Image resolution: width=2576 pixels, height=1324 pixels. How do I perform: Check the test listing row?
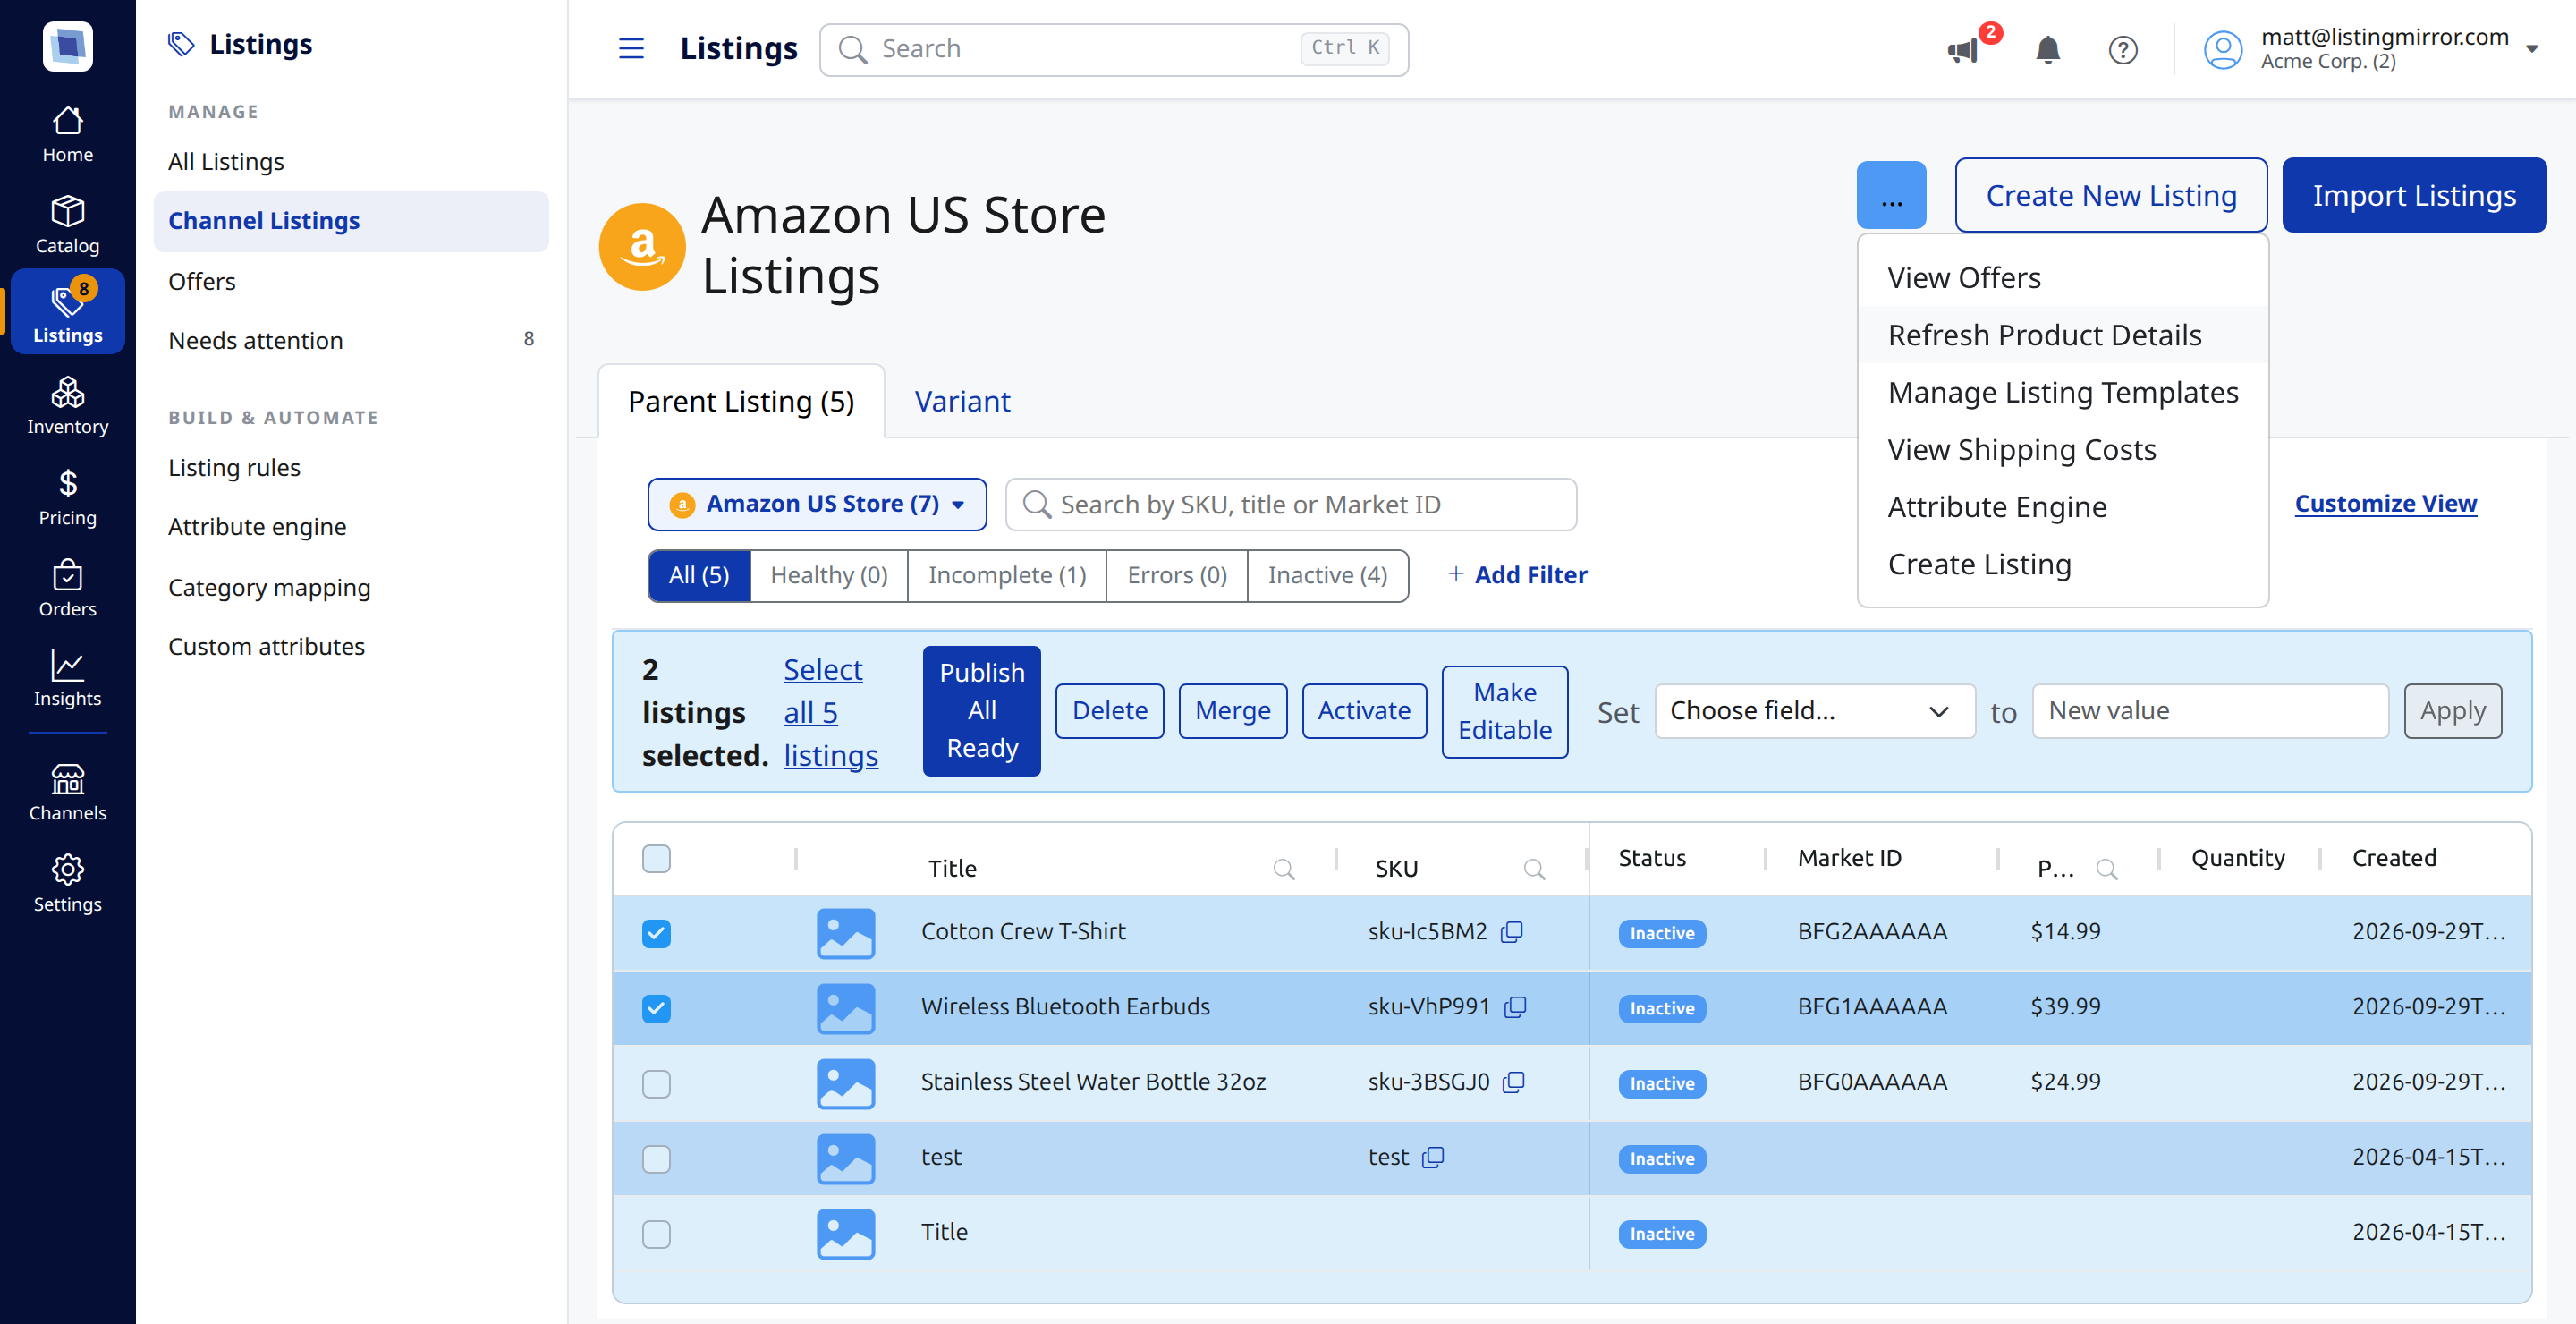pyautogui.click(x=656, y=1158)
